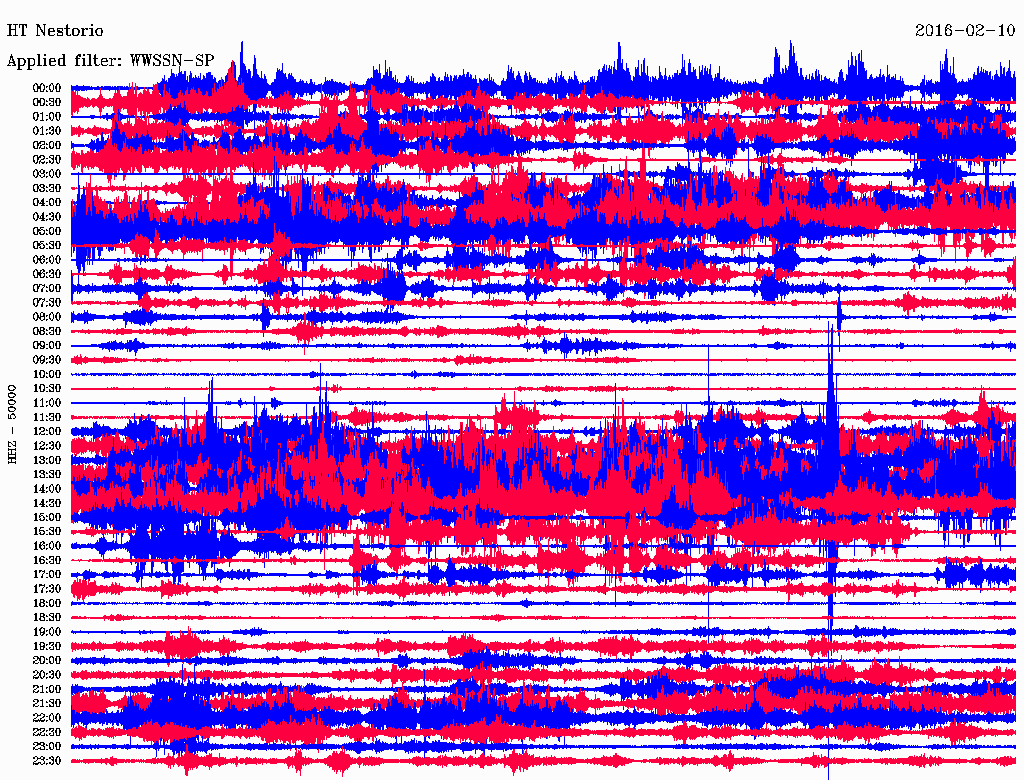Select the 22:00 time label
The image size is (1024, 780).
(47, 717)
